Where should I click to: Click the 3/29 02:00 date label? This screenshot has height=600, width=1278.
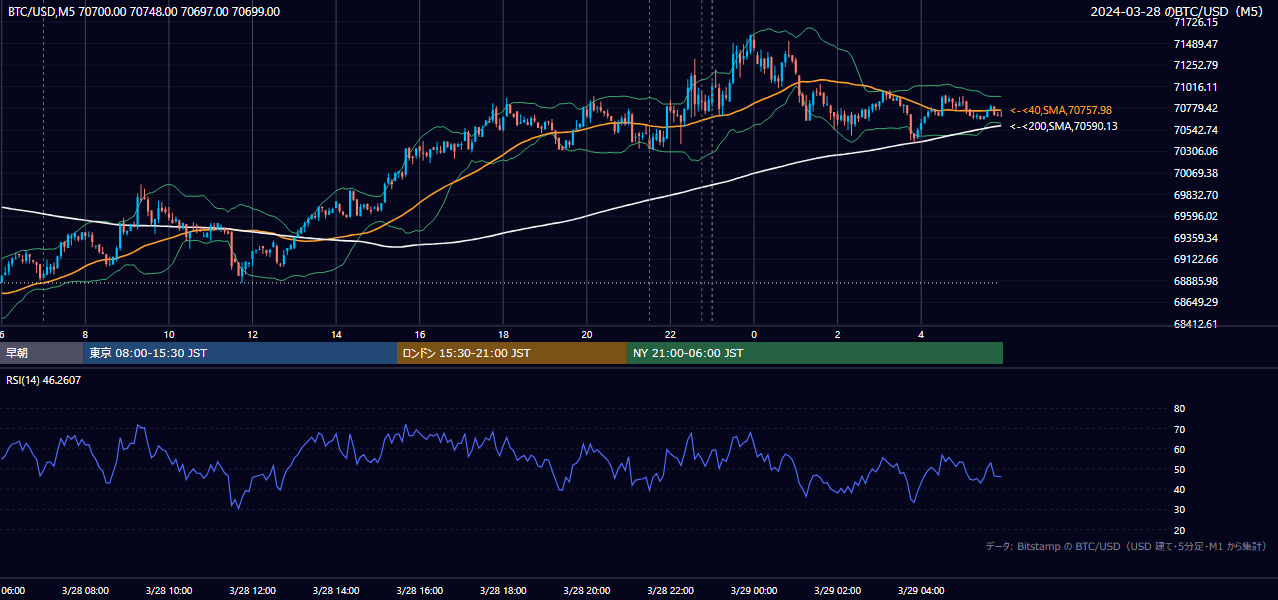click(x=837, y=591)
